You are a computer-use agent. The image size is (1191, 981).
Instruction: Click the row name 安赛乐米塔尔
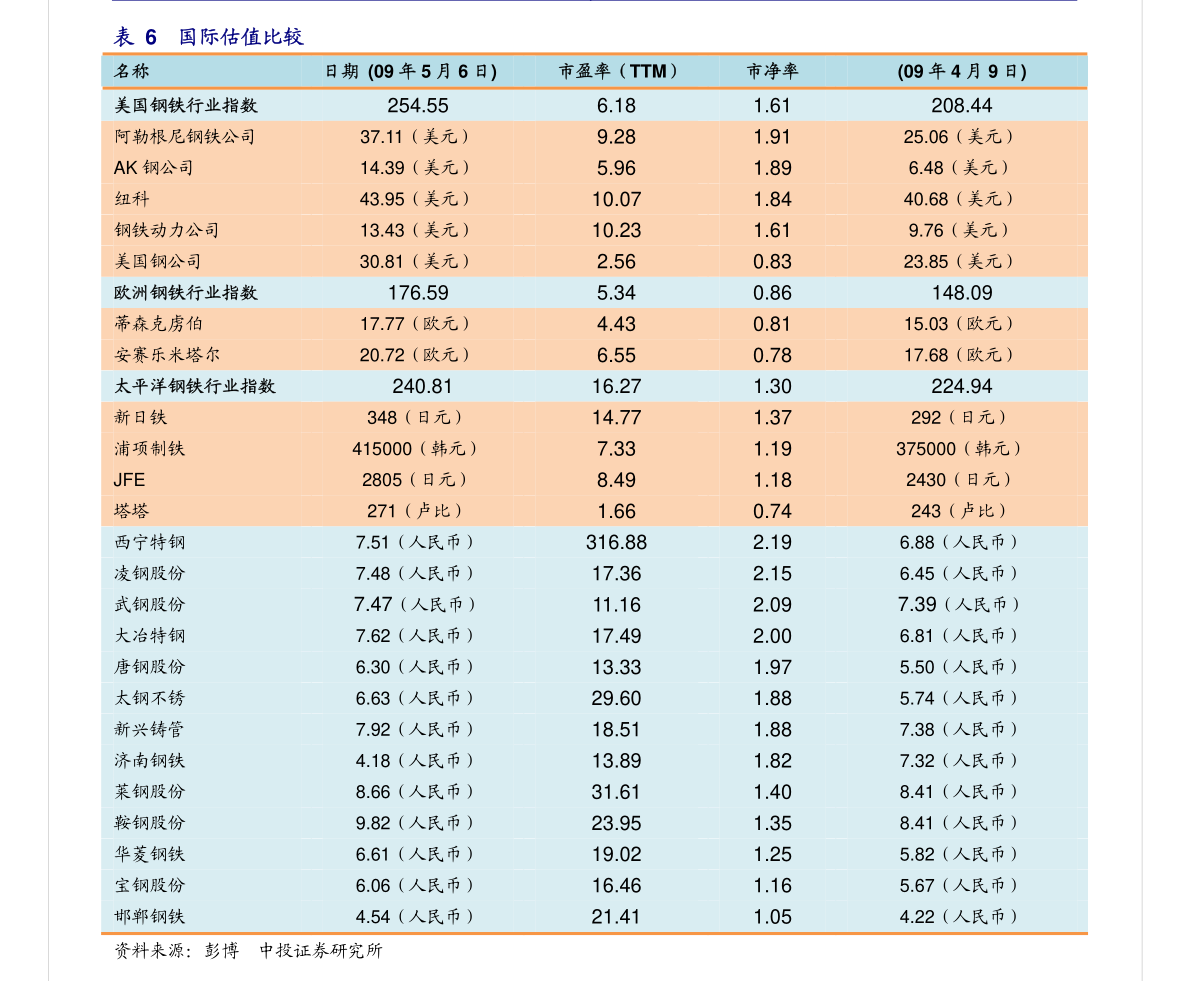(167, 355)
